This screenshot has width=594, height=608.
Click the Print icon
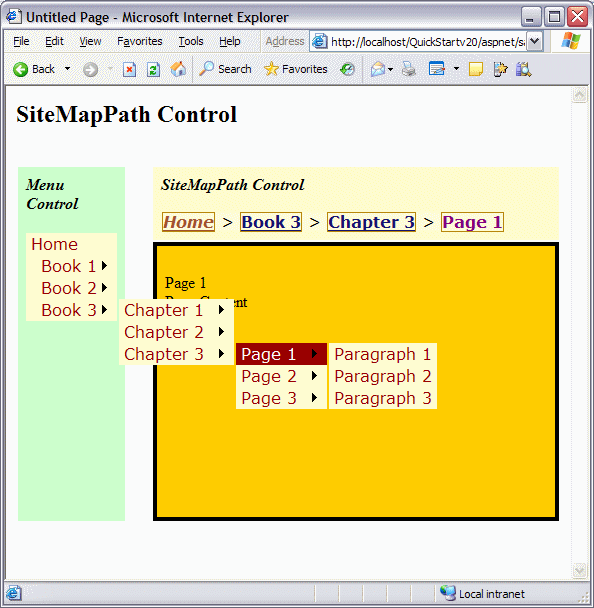[x=409, y=69]
